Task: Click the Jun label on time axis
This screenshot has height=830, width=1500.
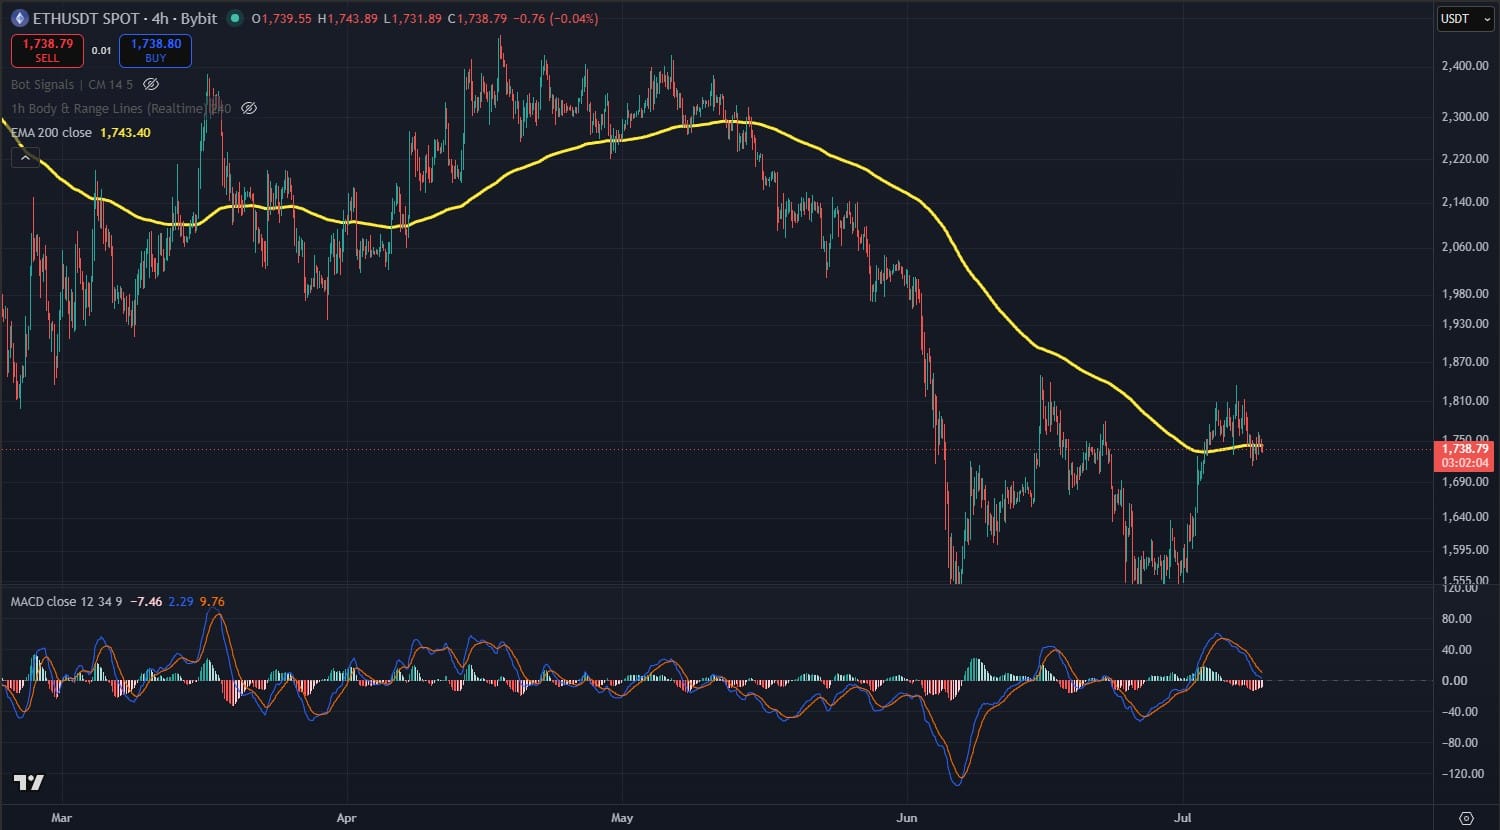Action: pyautogui.click(x=907, y=818)
